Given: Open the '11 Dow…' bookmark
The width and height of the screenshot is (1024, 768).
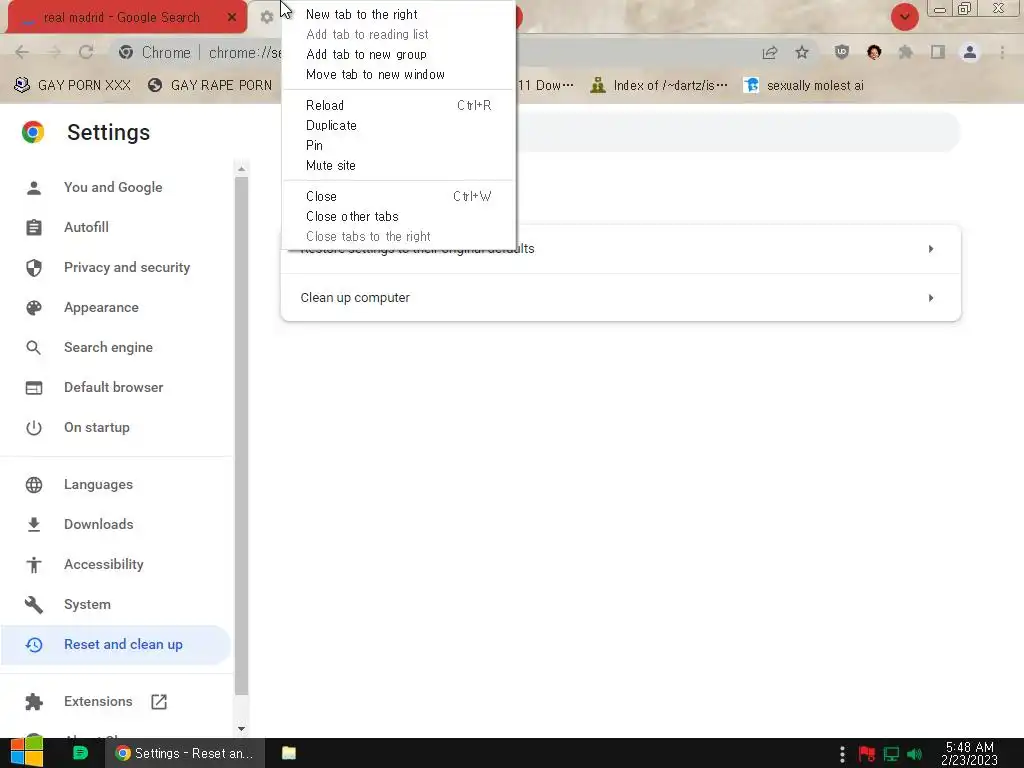Looking at the screenshot, I should (x=545, y=86).
